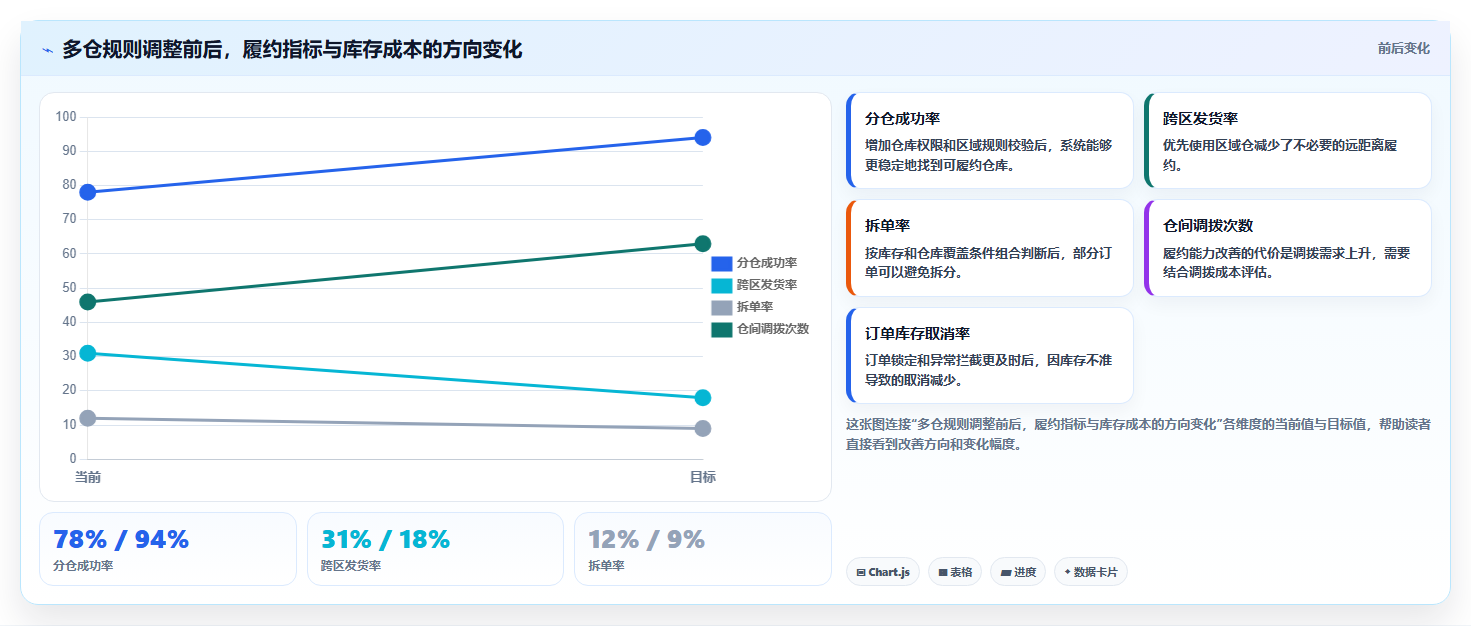The height and width of the screenshot is (626, 1471).
Task: Click the text 按库存和仓库覆盖条件组合判断后
Action: [955, 253]
